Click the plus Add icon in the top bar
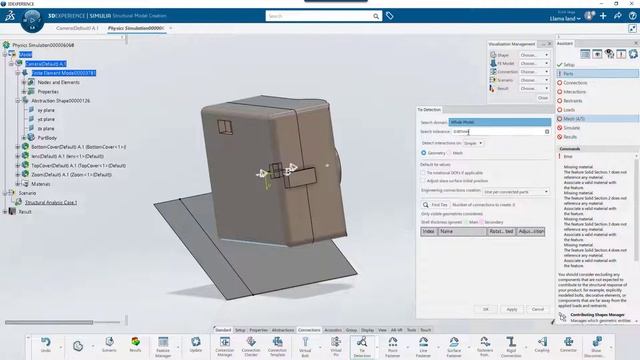This screenshot has width=640, height=360. point(603,16)
